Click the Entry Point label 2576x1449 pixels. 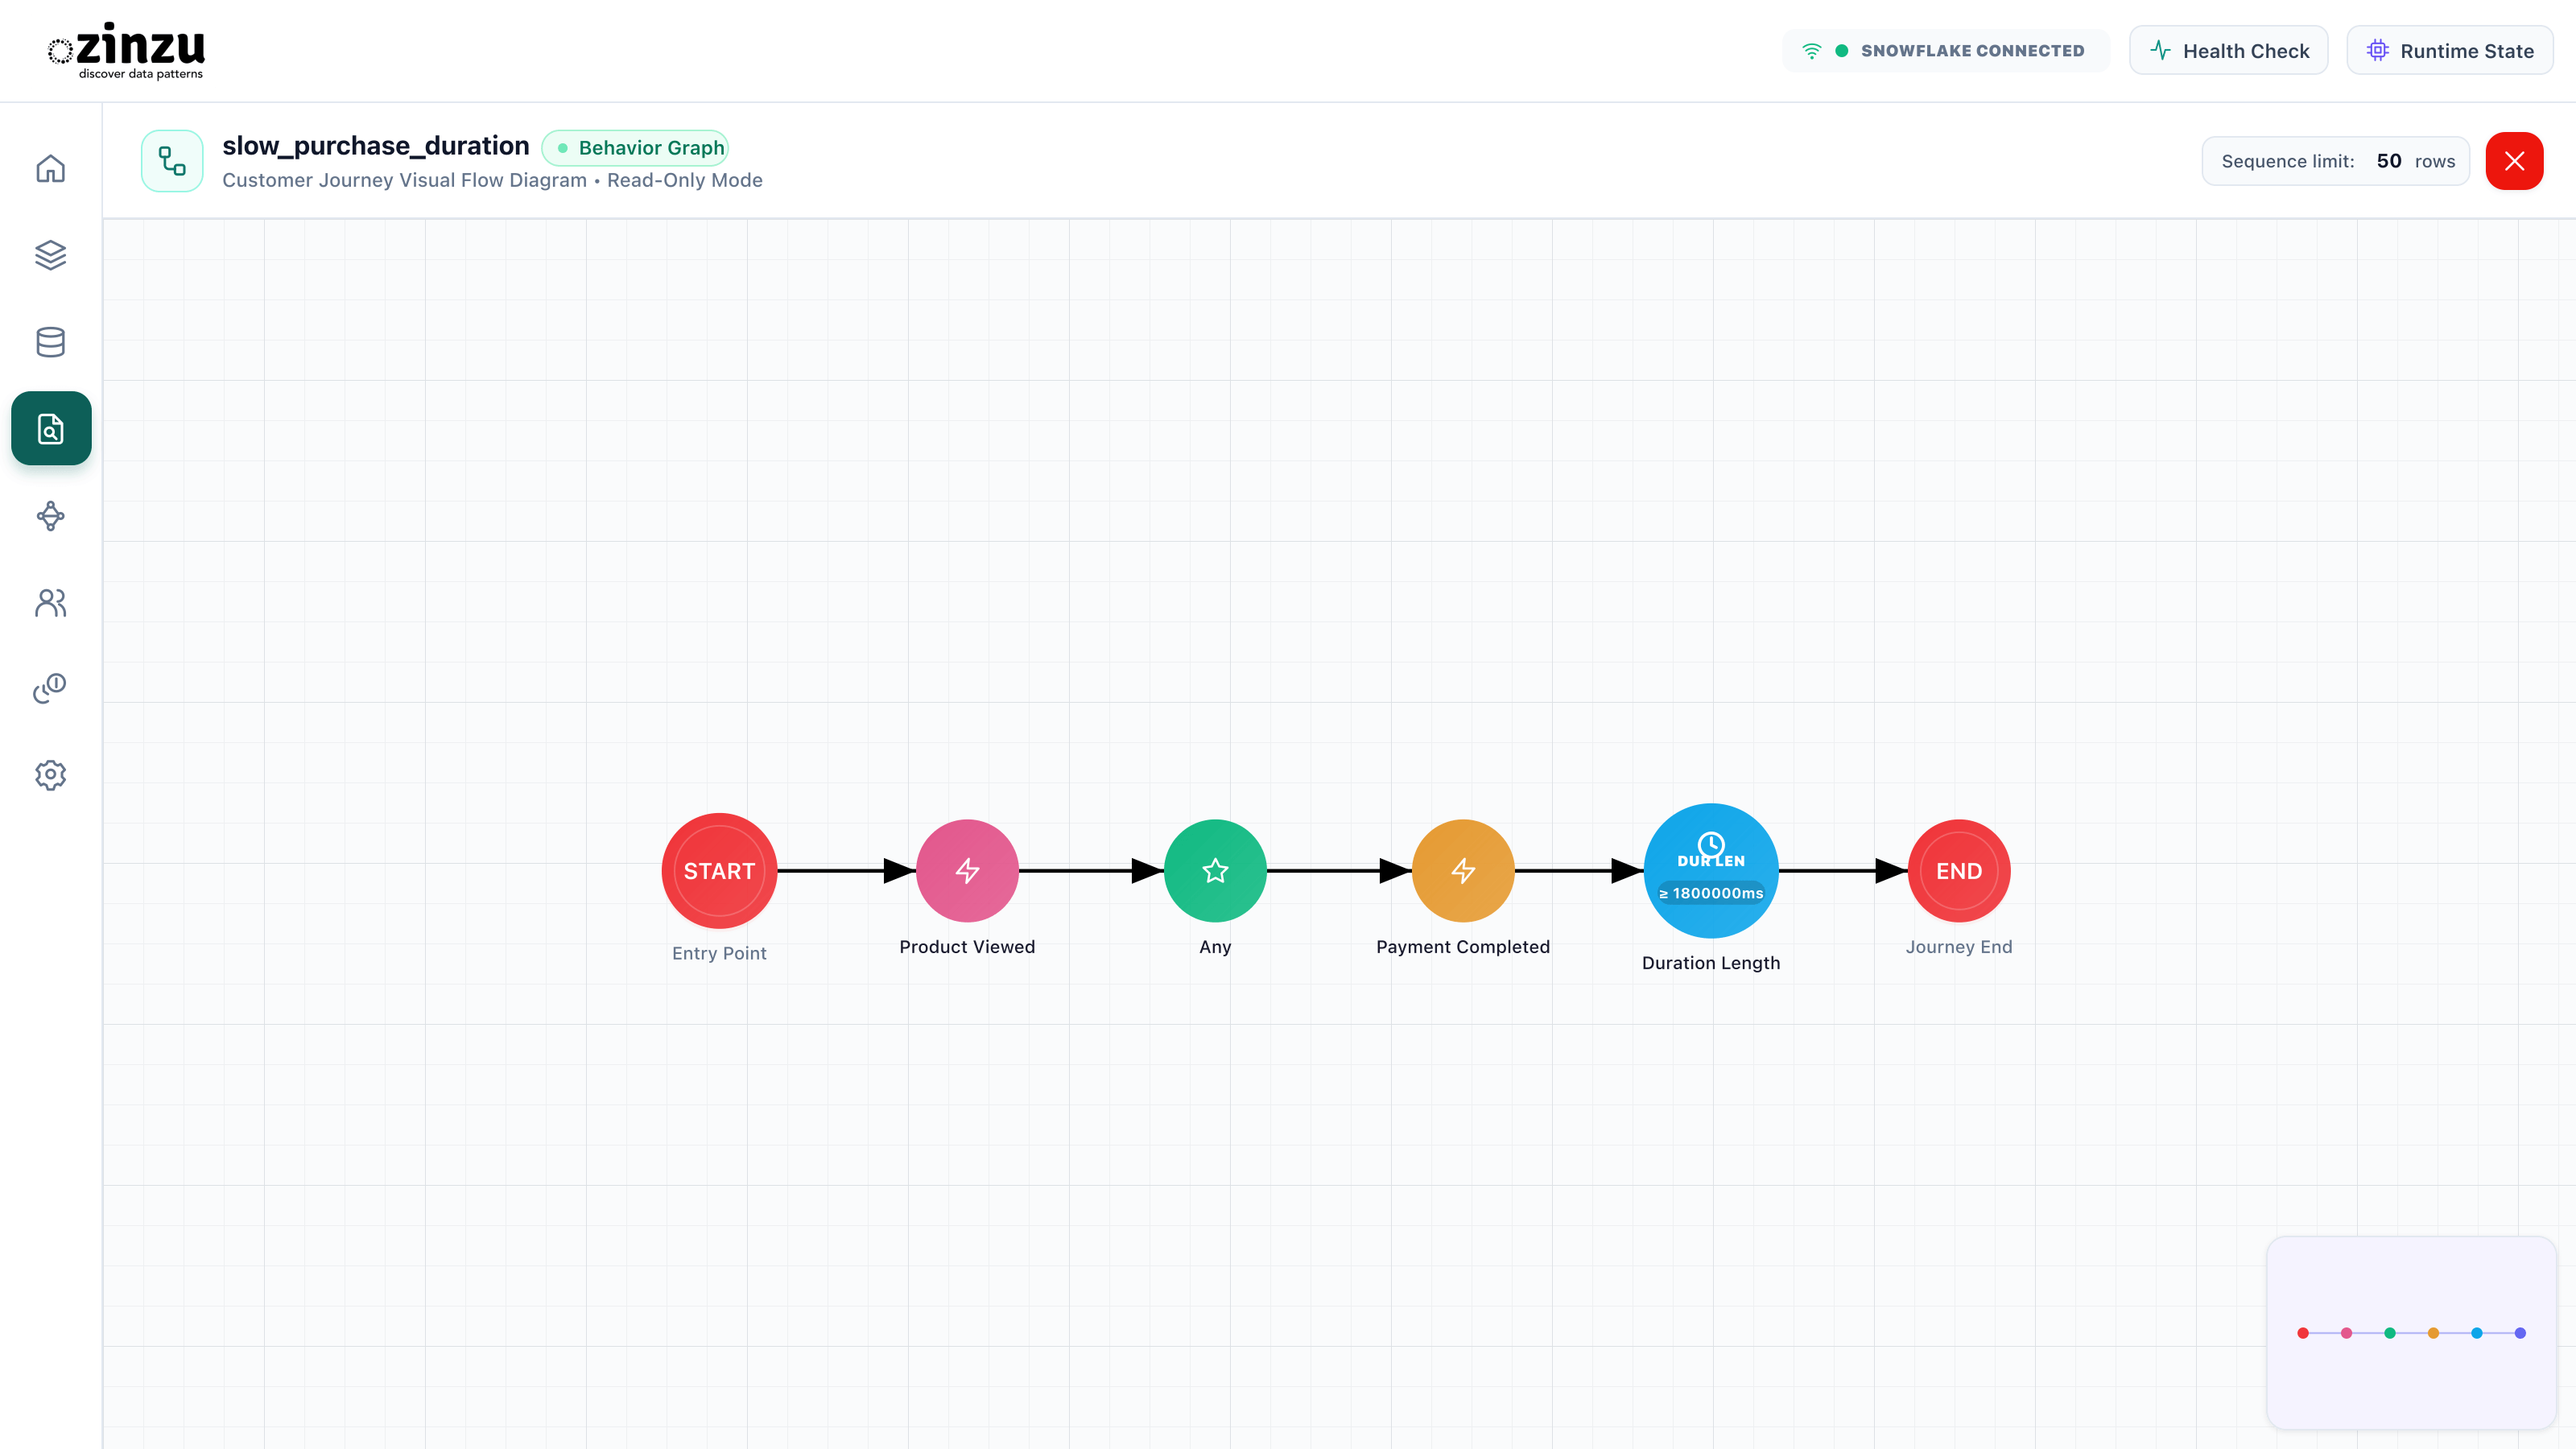click(x=719, y=953)
